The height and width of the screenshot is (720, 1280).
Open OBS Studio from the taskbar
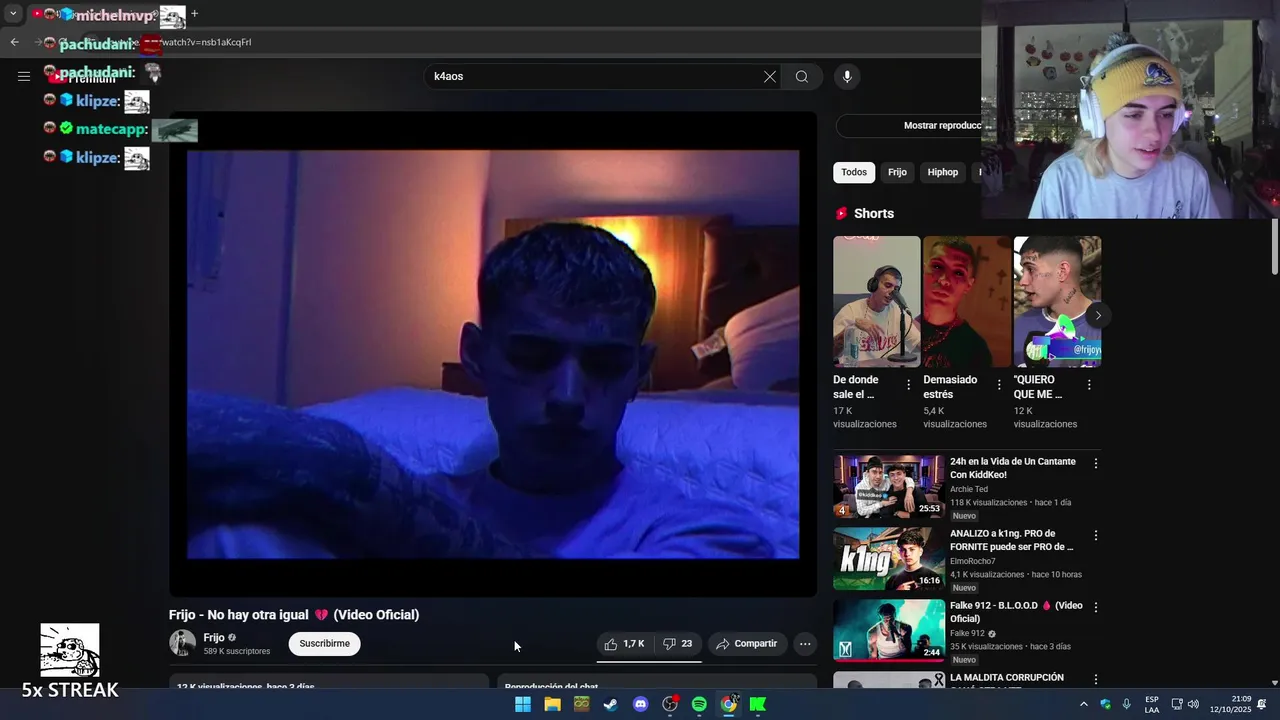click(670, 704)
